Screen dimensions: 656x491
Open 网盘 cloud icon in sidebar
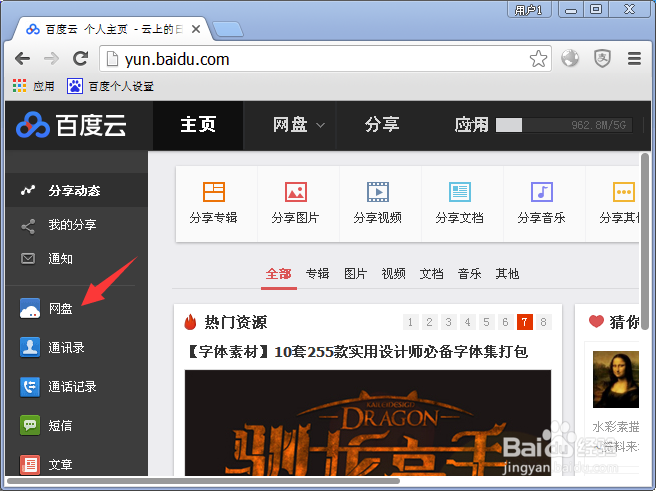[x=30, y=309]
